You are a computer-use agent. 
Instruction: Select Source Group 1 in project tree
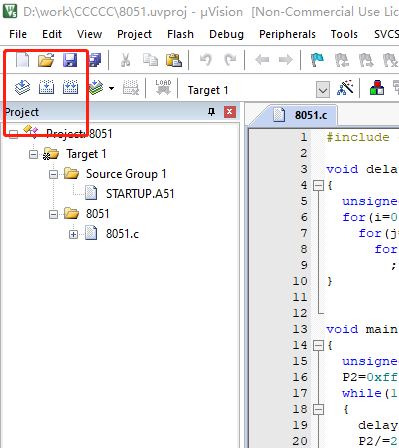pos(126,174)
